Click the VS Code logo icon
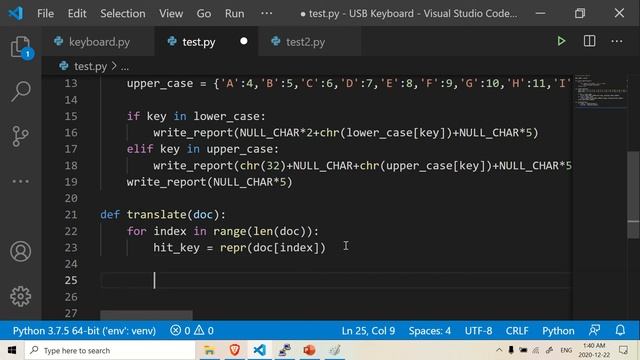The height and width of the screenshot is (360, 640). [x=16, y=13]
